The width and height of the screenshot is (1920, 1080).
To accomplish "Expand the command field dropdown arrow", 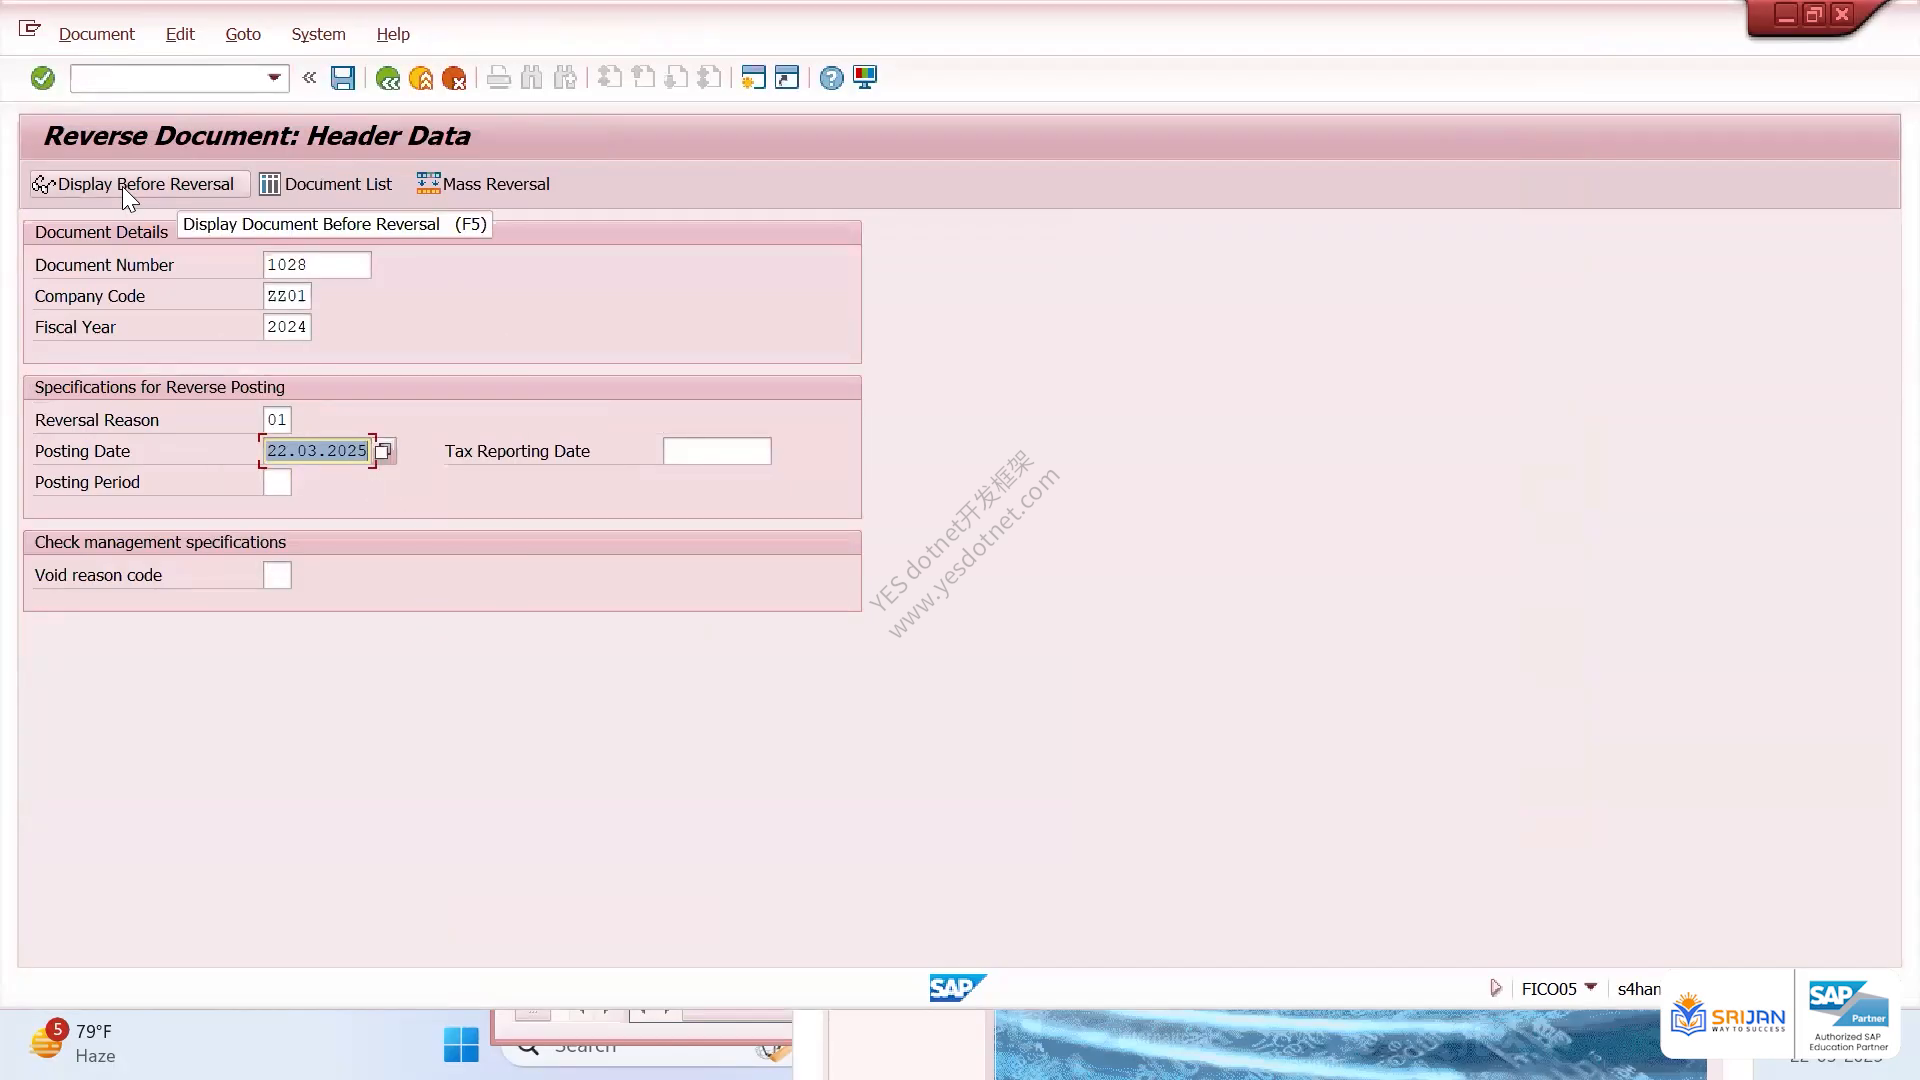I will [x=274, y=78].
